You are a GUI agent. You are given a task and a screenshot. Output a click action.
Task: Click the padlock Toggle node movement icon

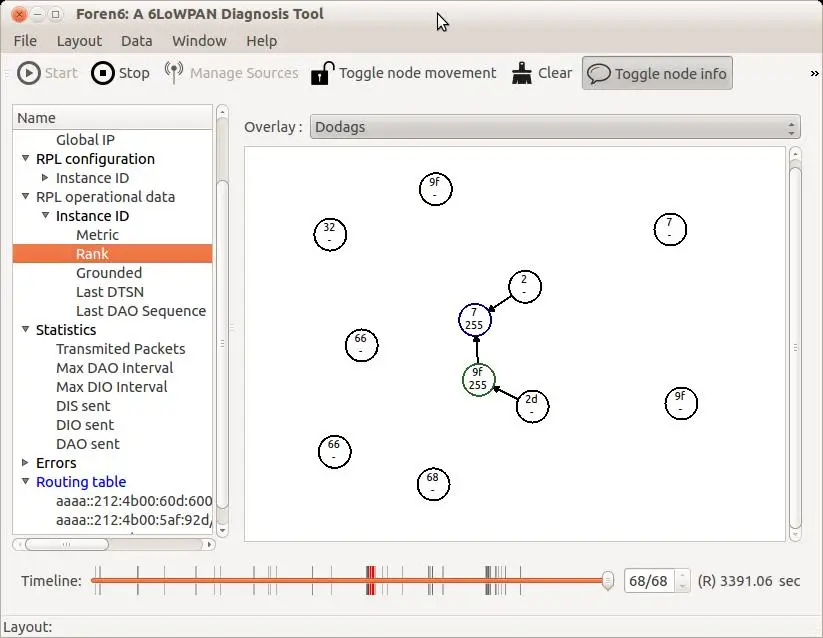[x=322, y=73]
